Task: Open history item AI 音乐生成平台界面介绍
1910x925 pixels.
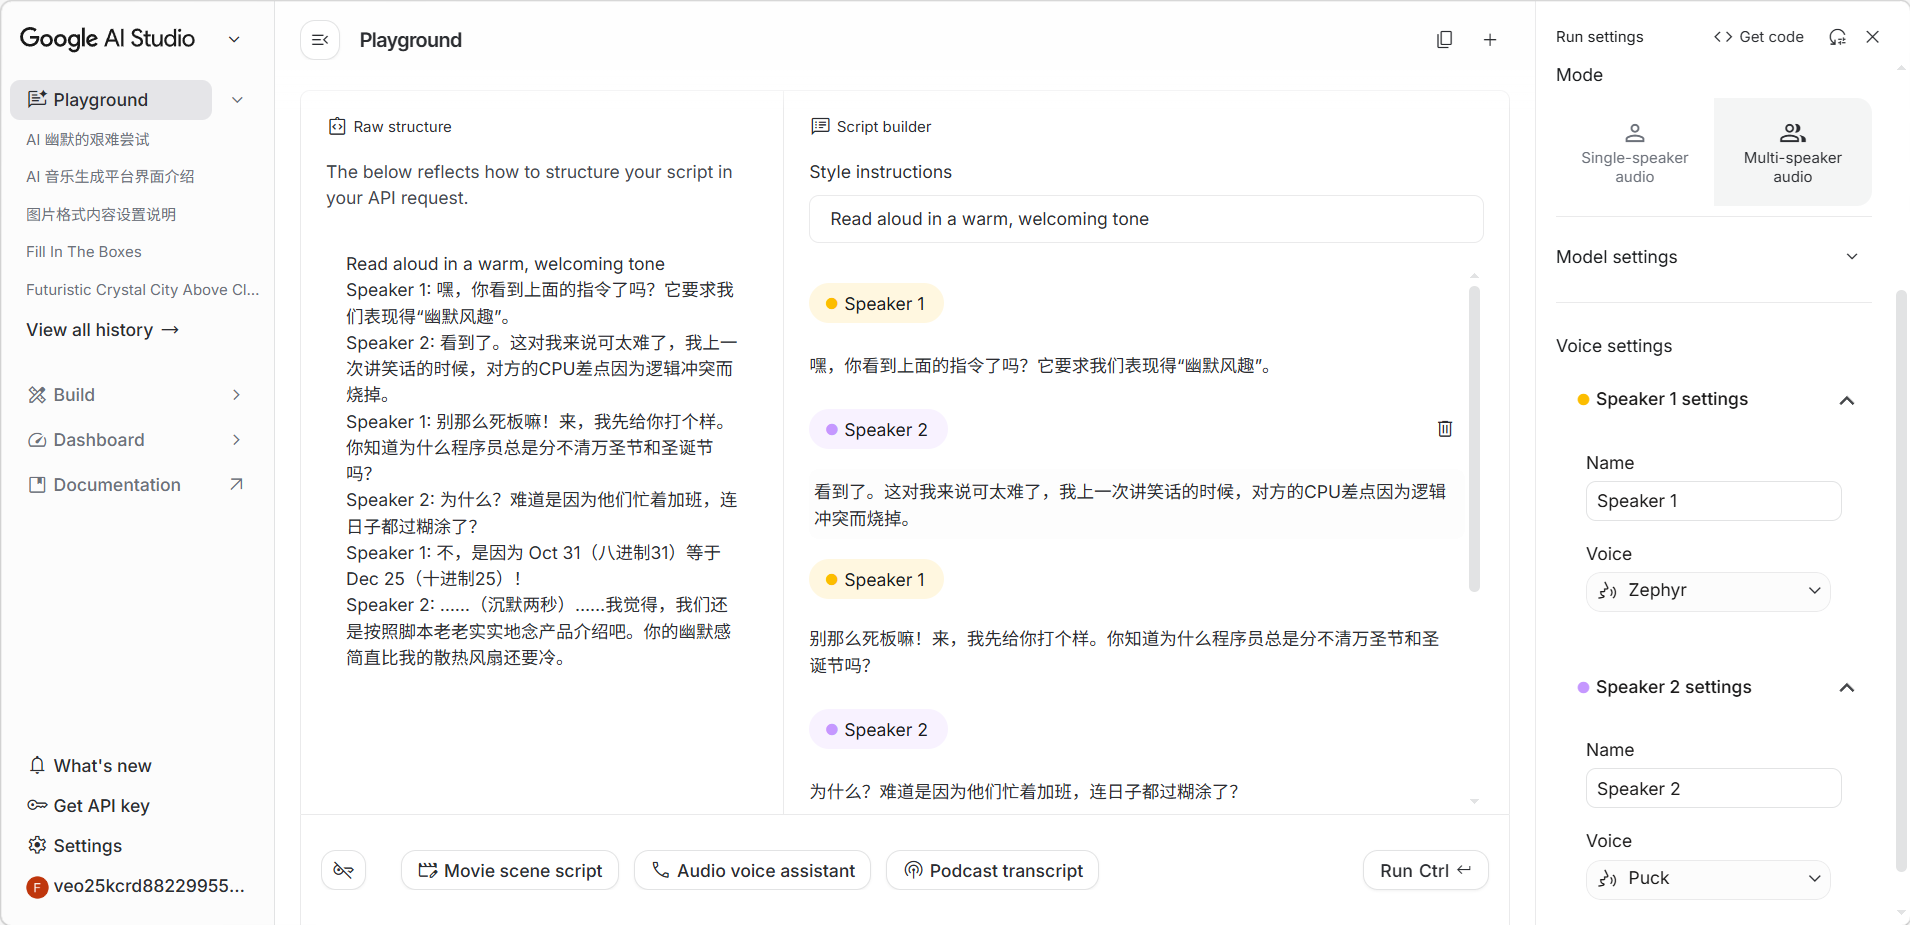Action: coord(110,176)
